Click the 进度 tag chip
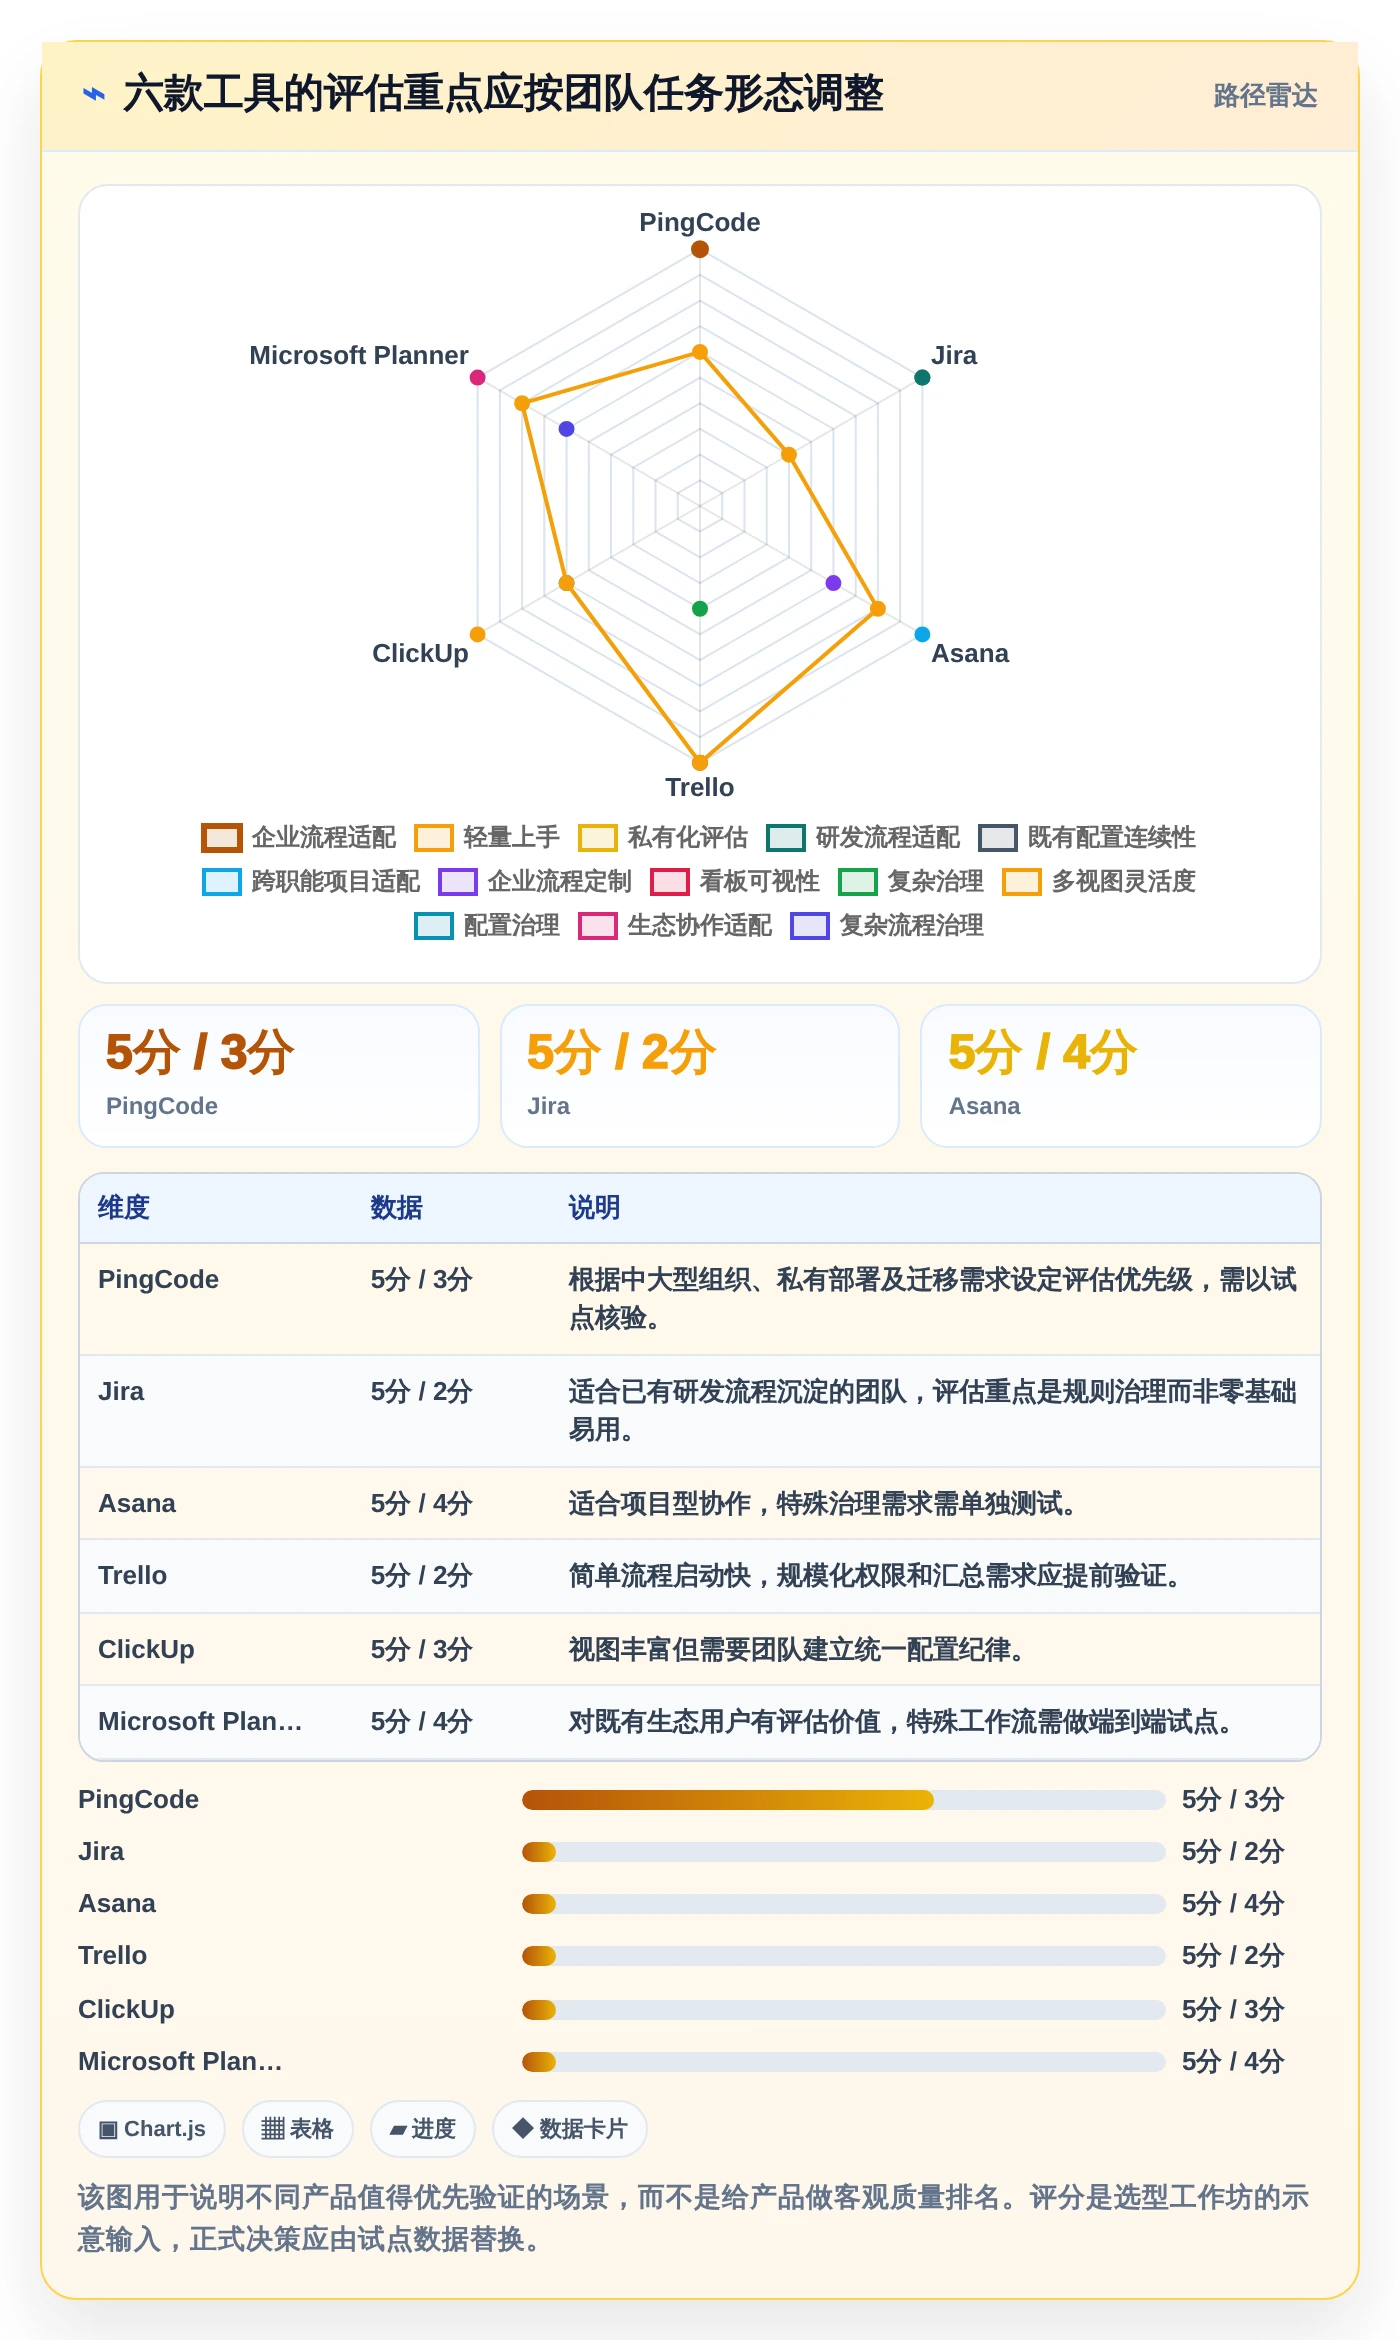This screenshot has height=2340, width=1400. pyautogui.click(x=423, y=2129)
